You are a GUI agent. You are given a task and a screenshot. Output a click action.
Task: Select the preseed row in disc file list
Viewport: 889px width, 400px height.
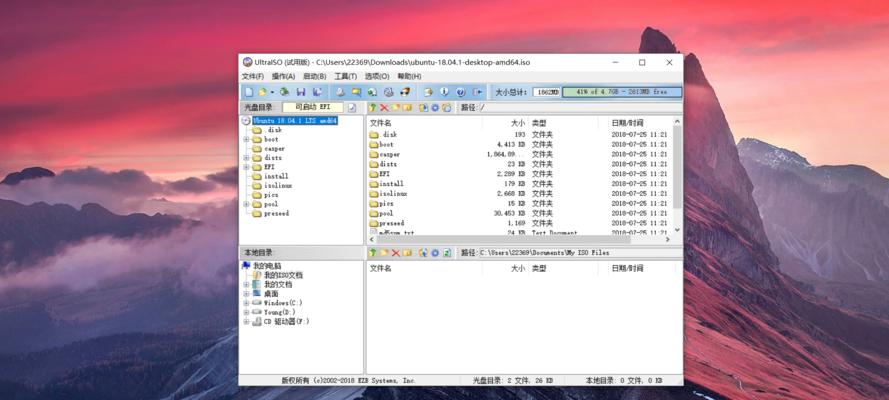click(519, 223)
